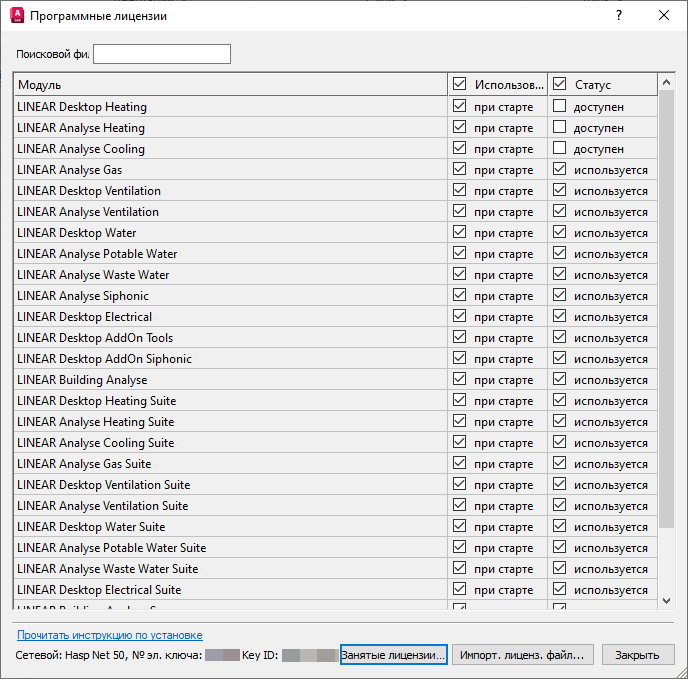This screenshot has width=688, height=679.
Task: Uncheck используется for LINEAR Analyse Gas
Action: click(559, 169)
